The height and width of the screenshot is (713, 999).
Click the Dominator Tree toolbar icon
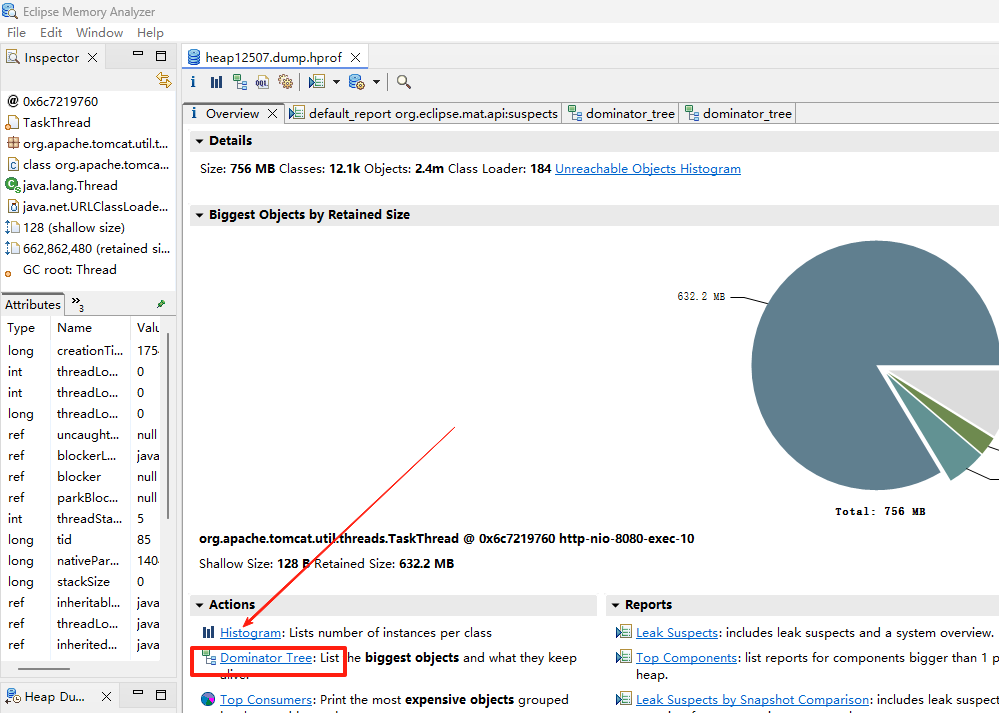(240, 82)
